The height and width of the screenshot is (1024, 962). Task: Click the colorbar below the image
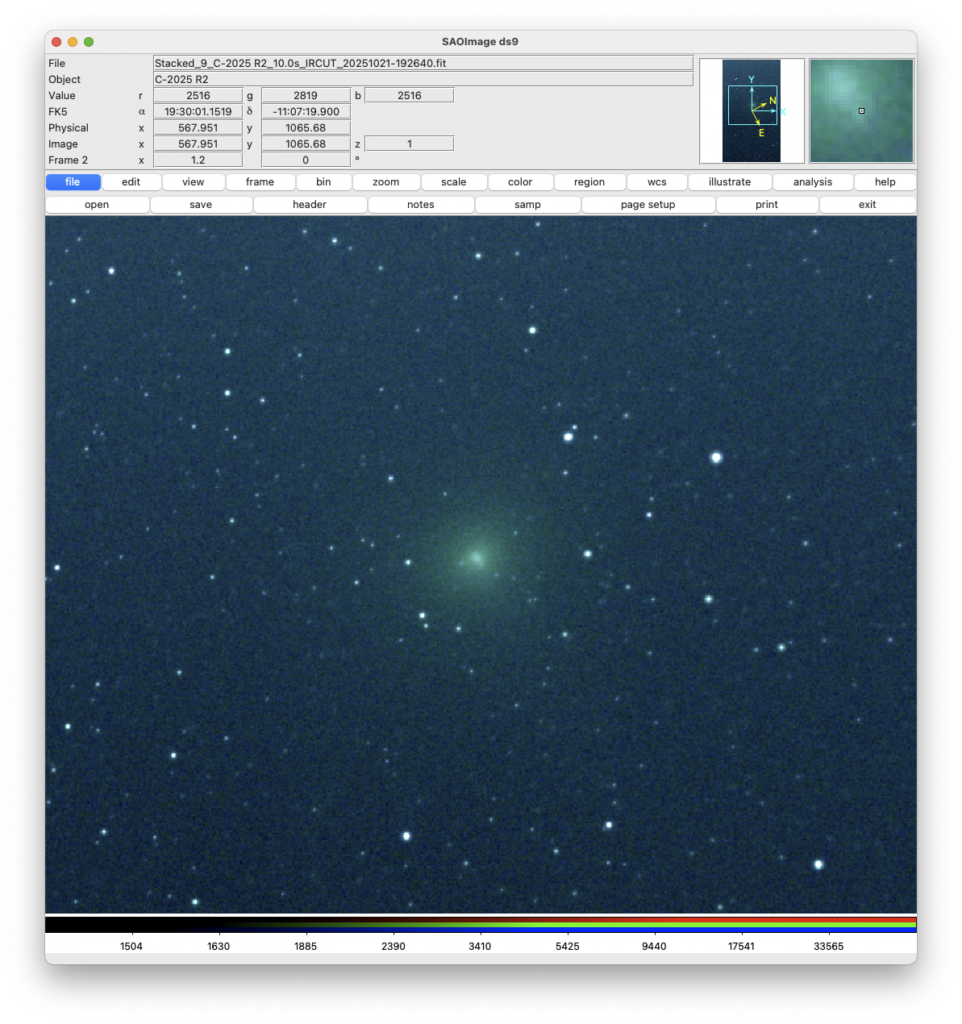480,924
